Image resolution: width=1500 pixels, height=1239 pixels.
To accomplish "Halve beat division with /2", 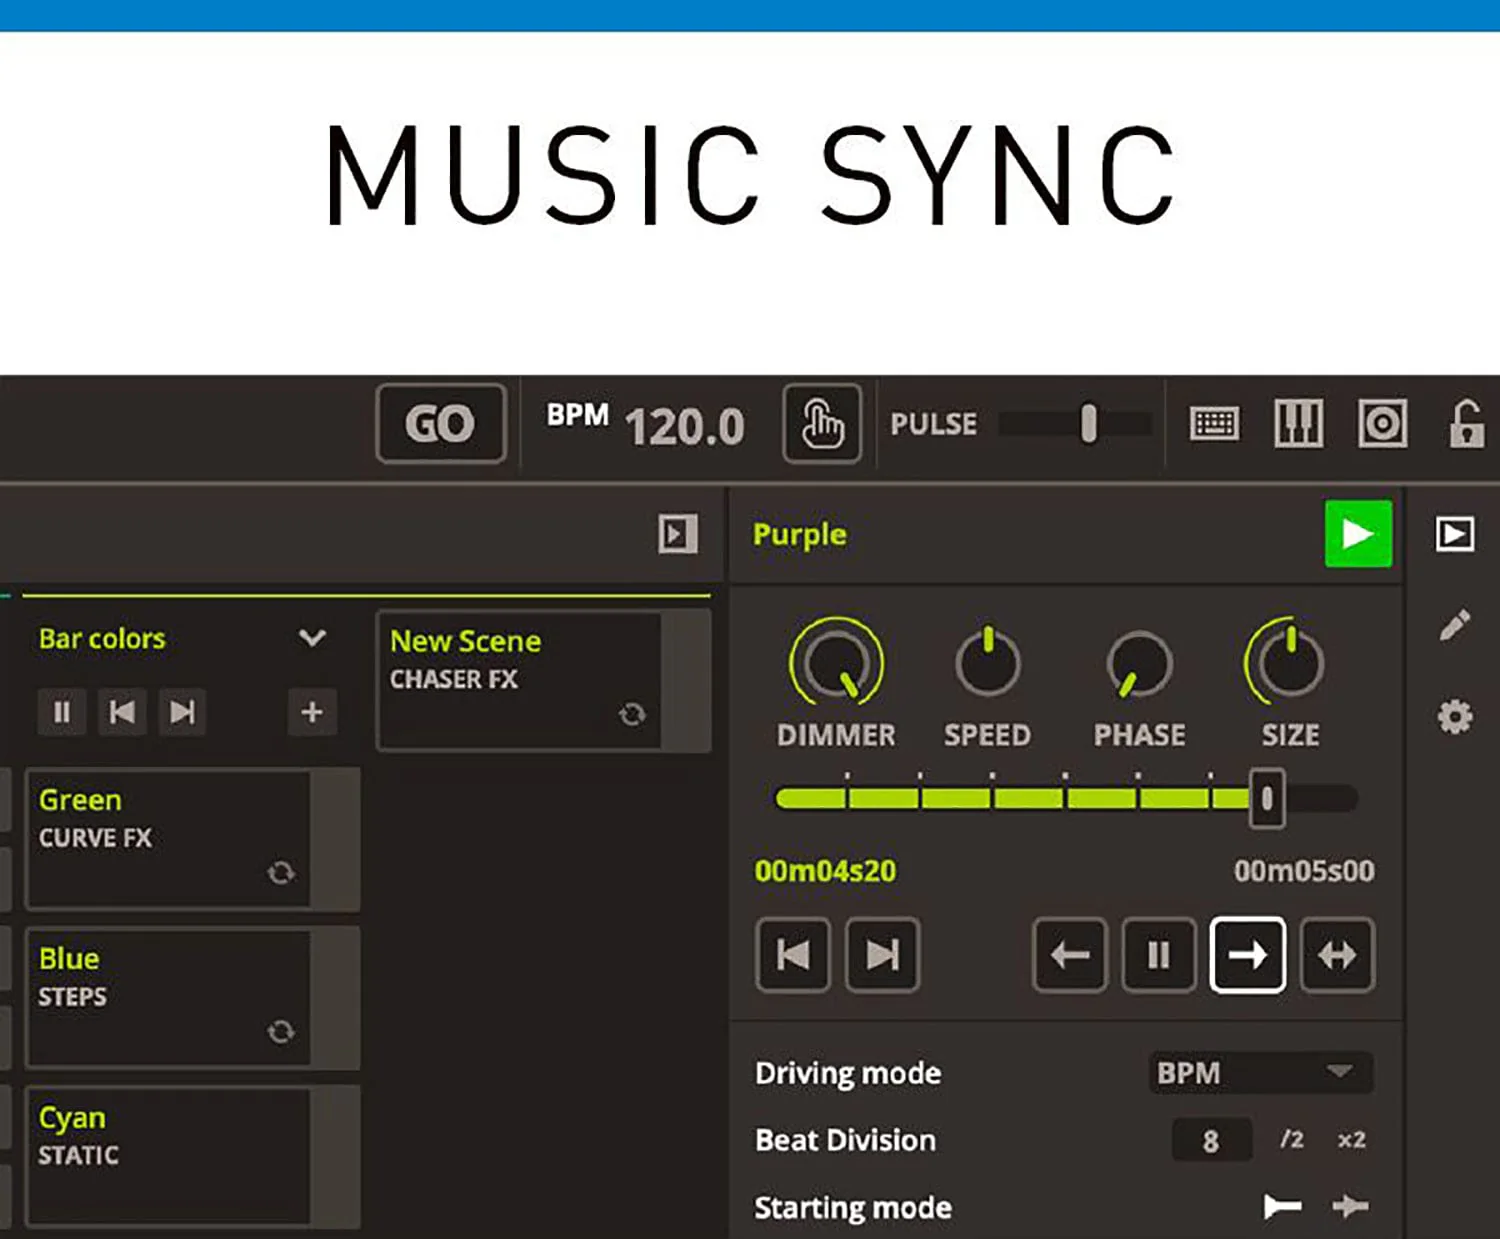I will click(x=1292, y=1140).
